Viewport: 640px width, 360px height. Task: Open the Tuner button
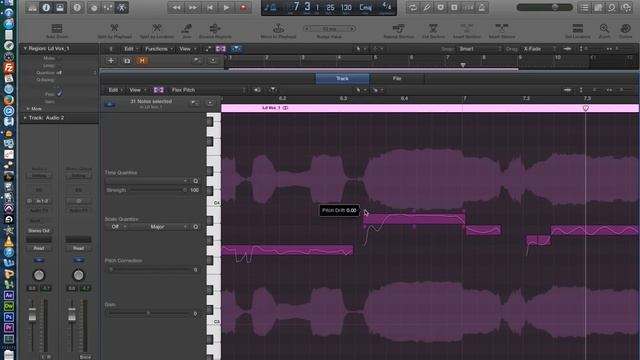440,7
